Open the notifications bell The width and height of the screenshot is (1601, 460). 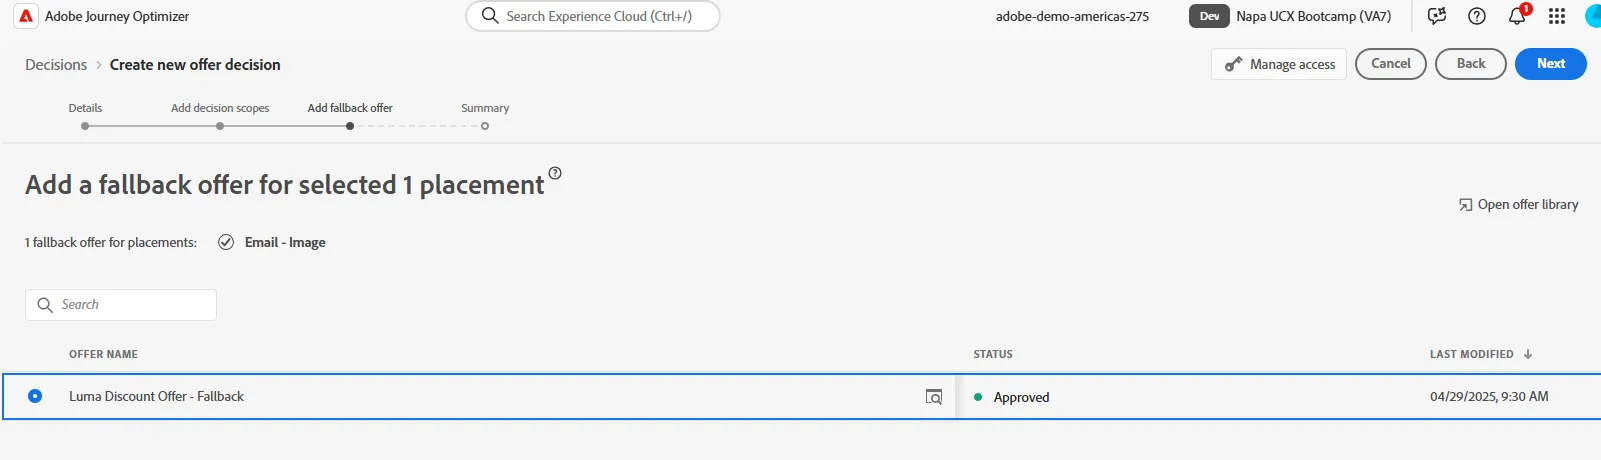pyautogui.click(x=1517, y=16)
